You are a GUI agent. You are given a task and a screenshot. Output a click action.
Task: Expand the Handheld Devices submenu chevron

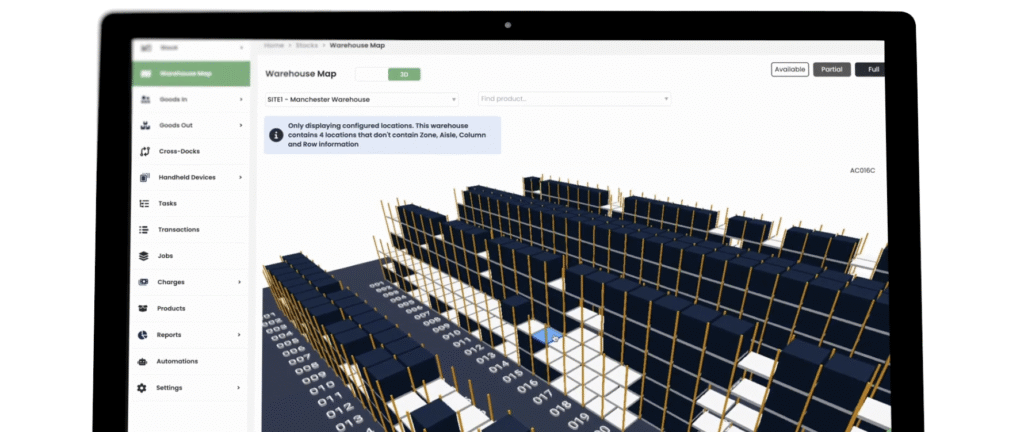tap(240, 177)
